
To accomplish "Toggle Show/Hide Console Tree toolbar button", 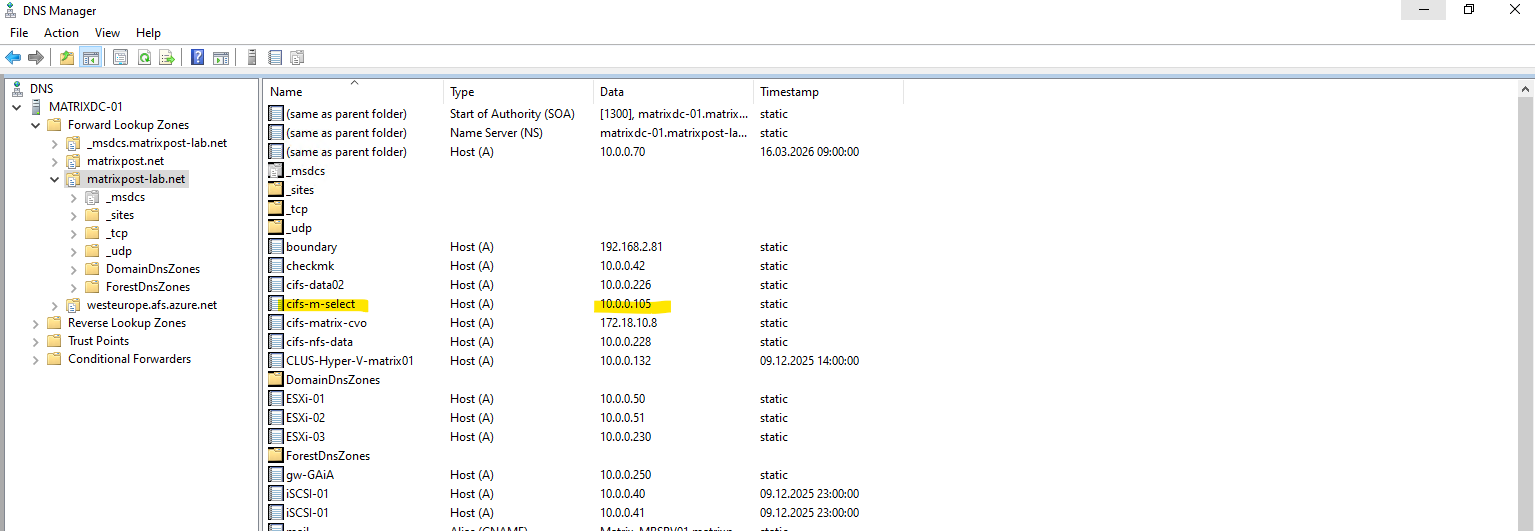I will [x=90, y=57].
